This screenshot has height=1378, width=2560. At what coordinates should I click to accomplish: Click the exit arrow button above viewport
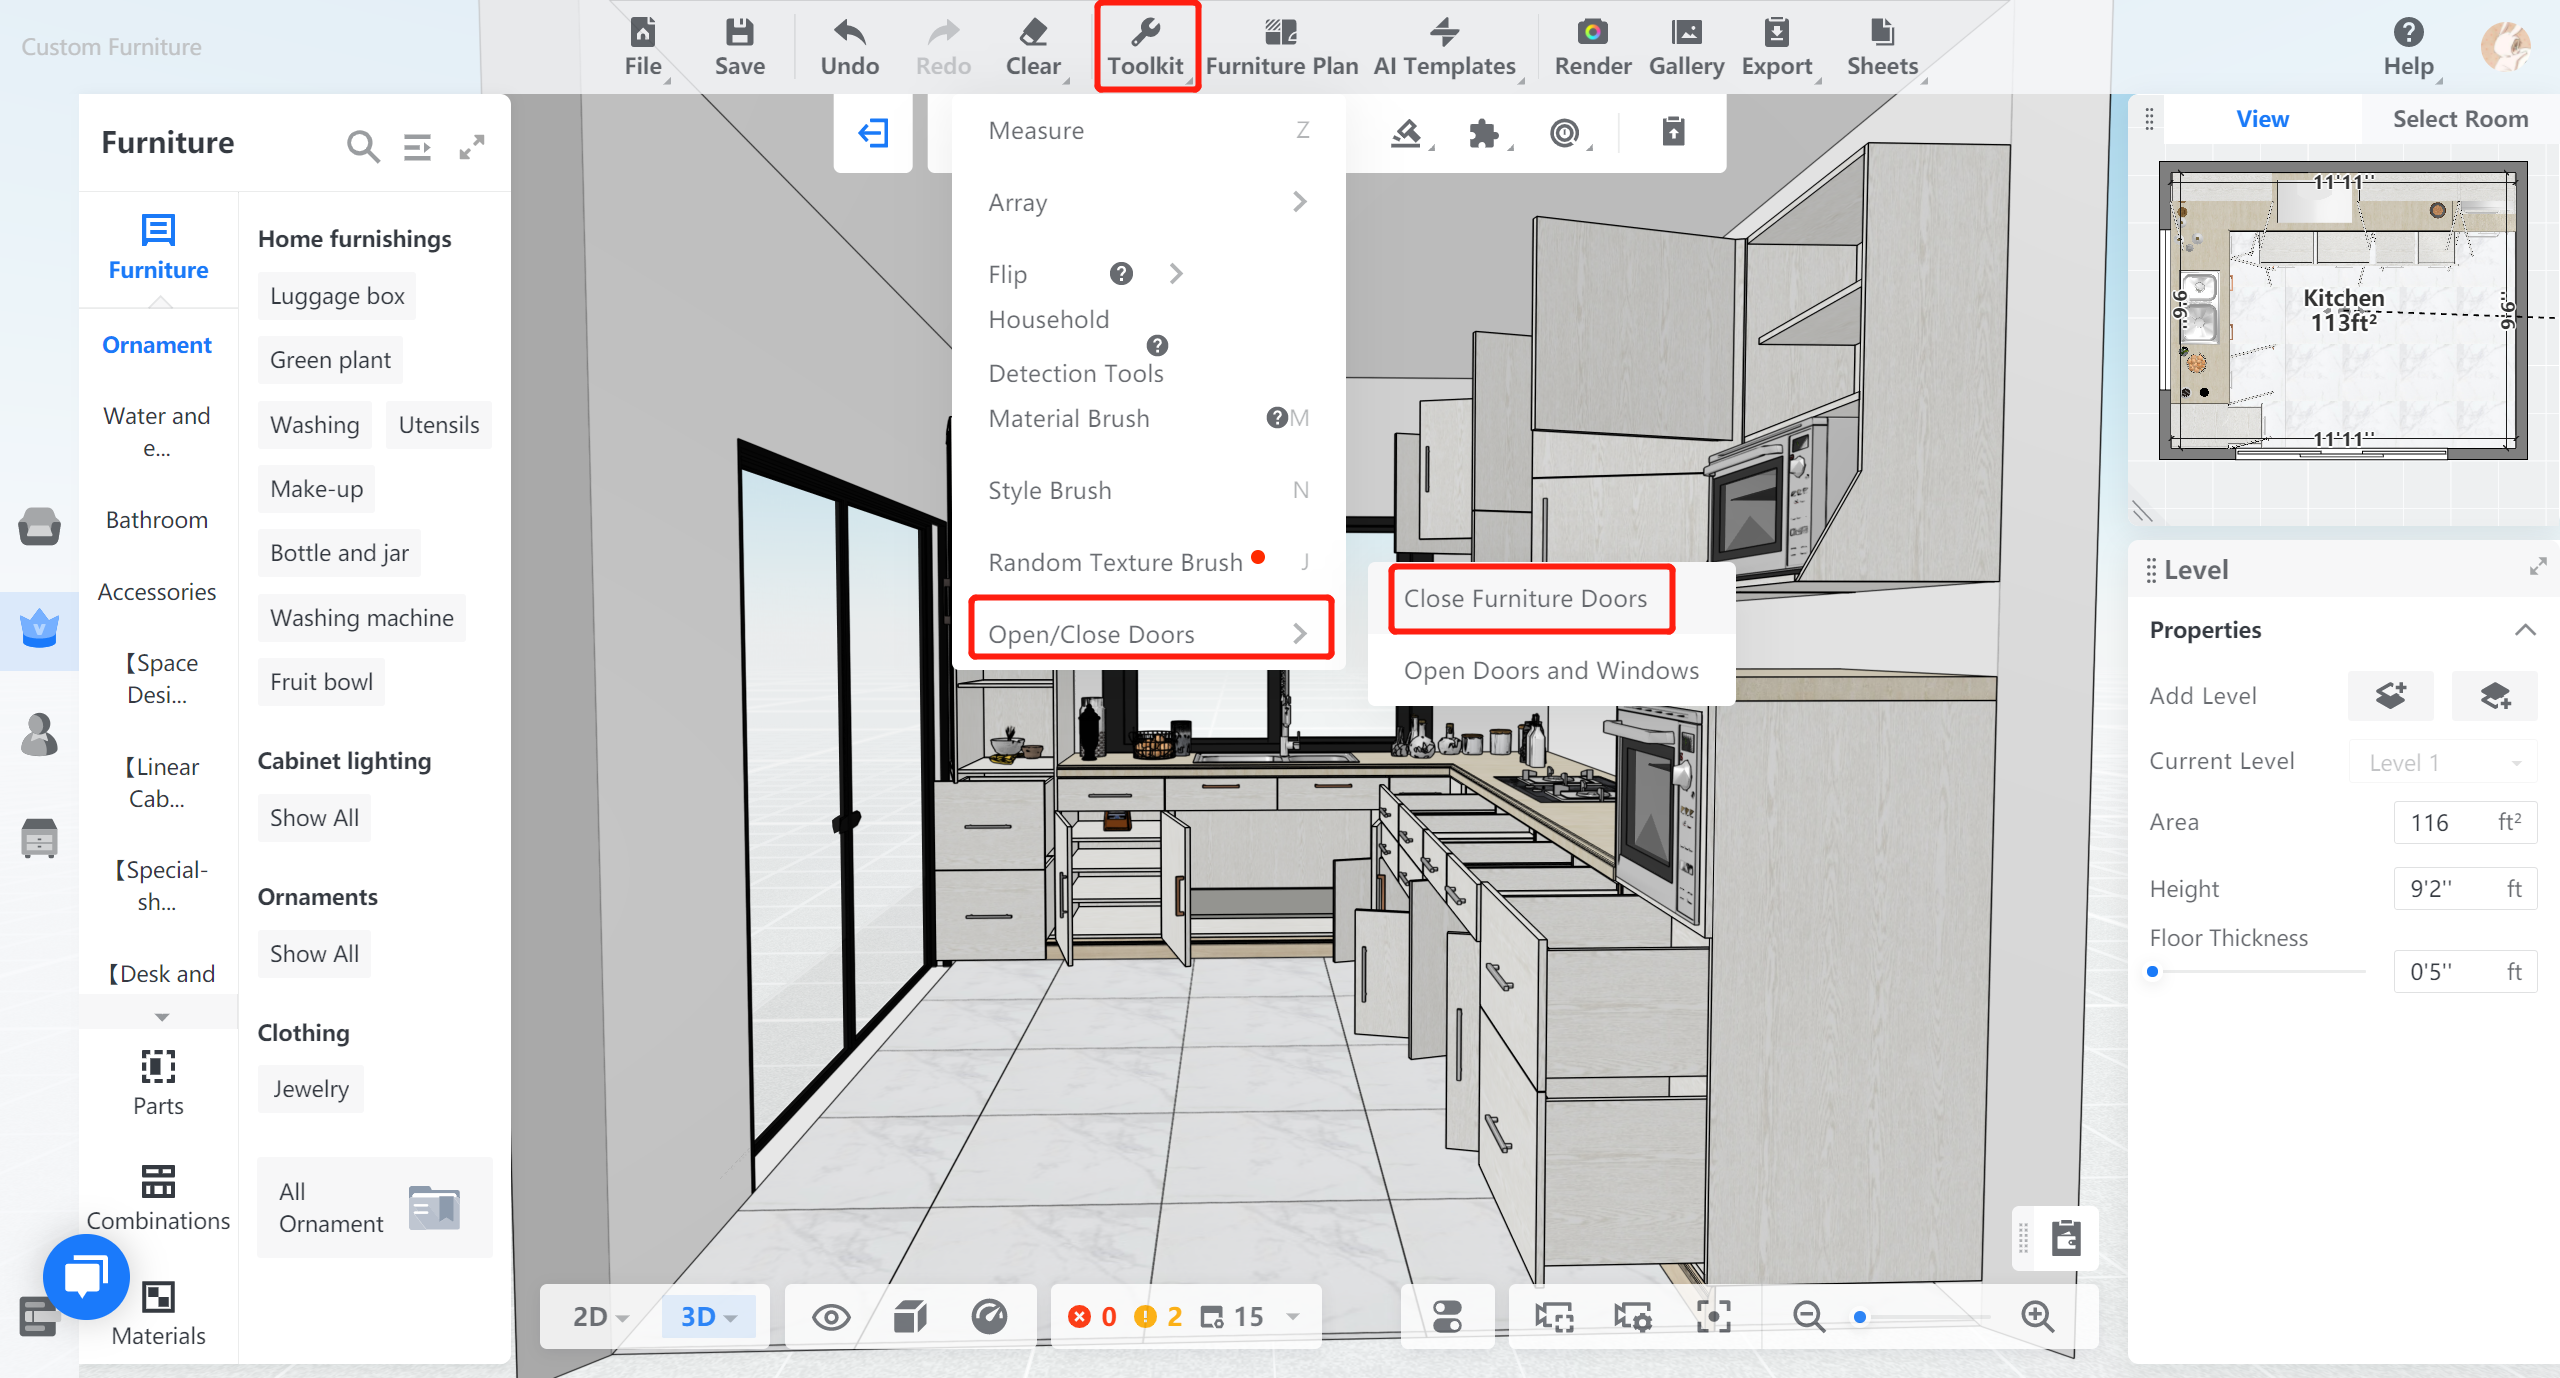[873, 132]
